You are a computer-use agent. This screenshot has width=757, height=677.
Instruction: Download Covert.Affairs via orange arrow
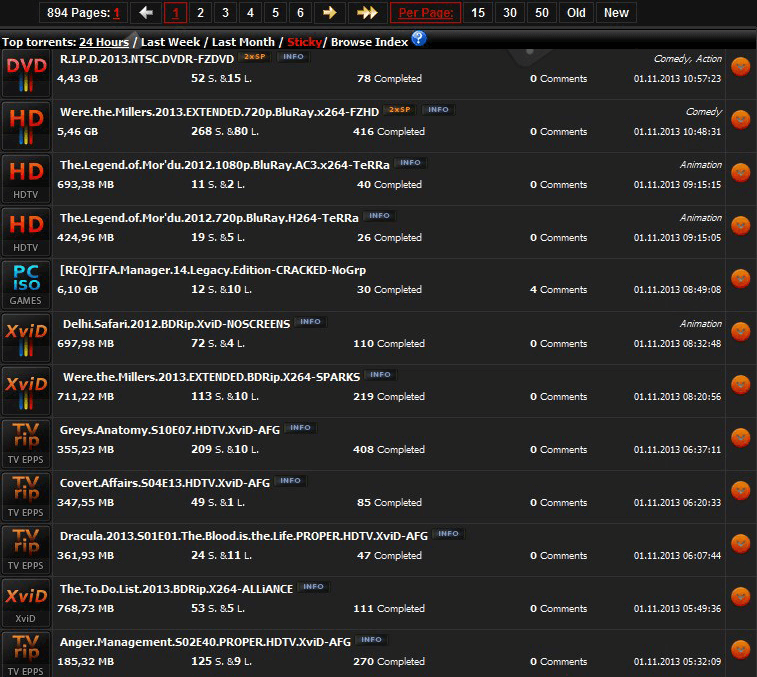[x=740, y=491]
